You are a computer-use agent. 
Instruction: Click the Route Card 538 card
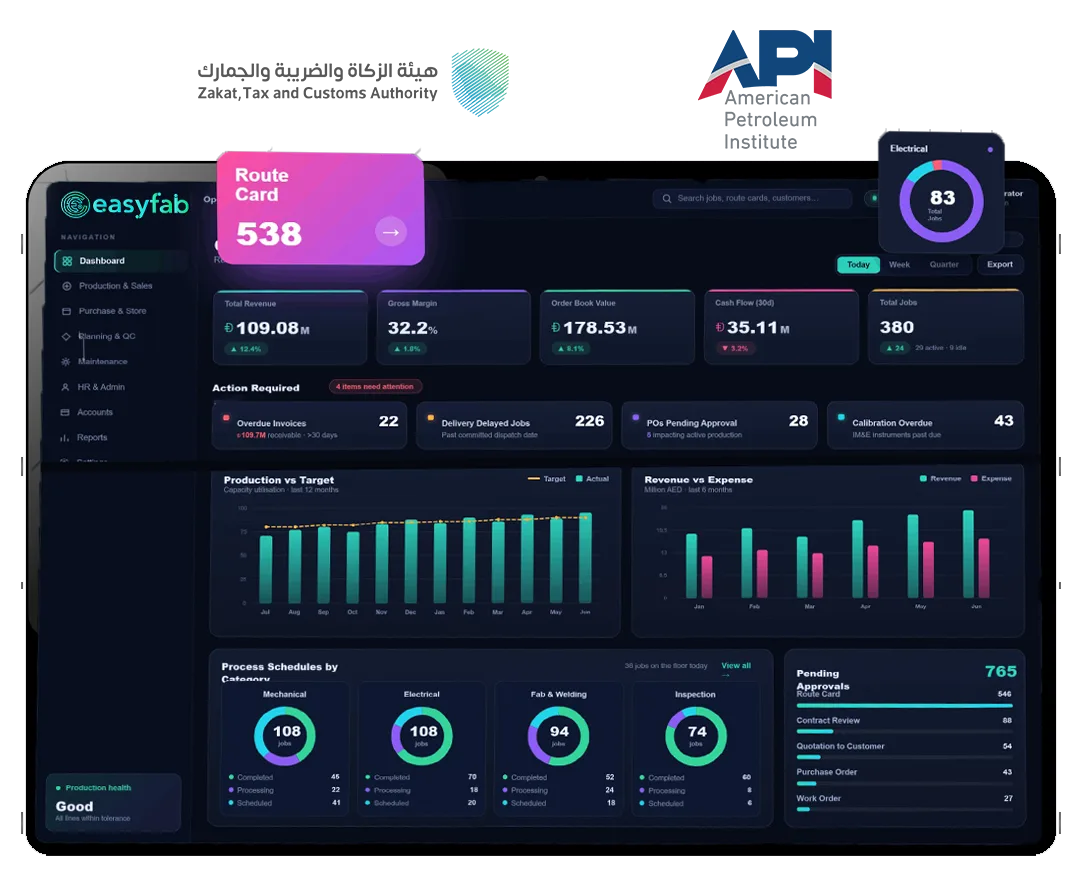321,208
